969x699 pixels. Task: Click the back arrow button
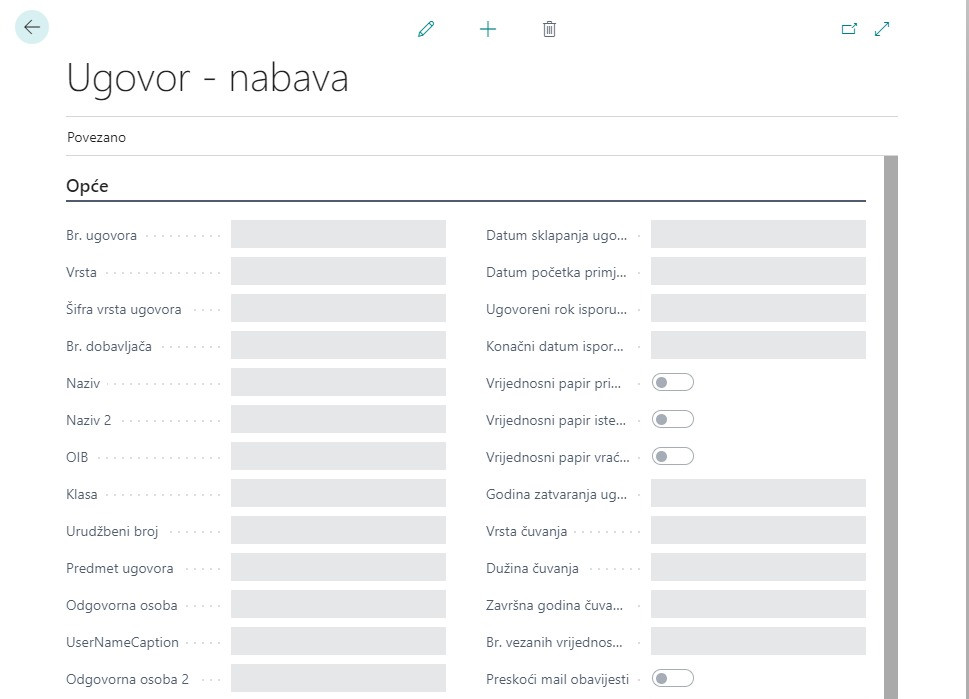point(32,28)
